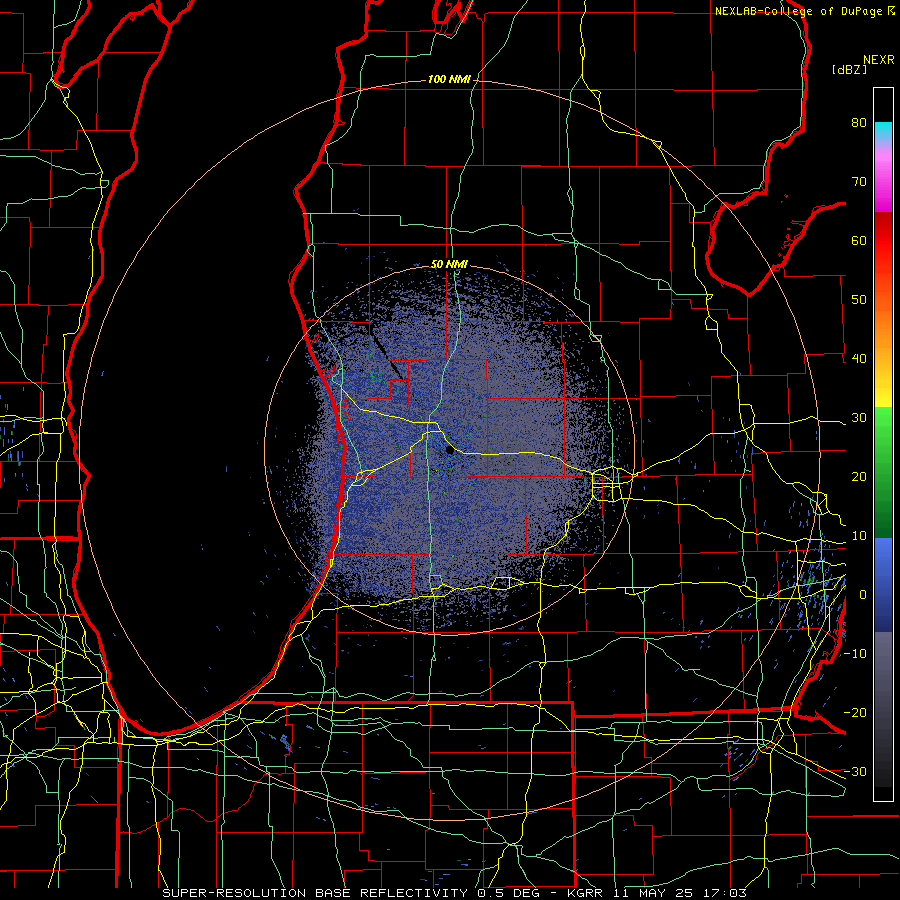Click the 50 value on the dBZ scale
Image resolution: width=900 pixels, height=900 pixels.
coord(859,300)
